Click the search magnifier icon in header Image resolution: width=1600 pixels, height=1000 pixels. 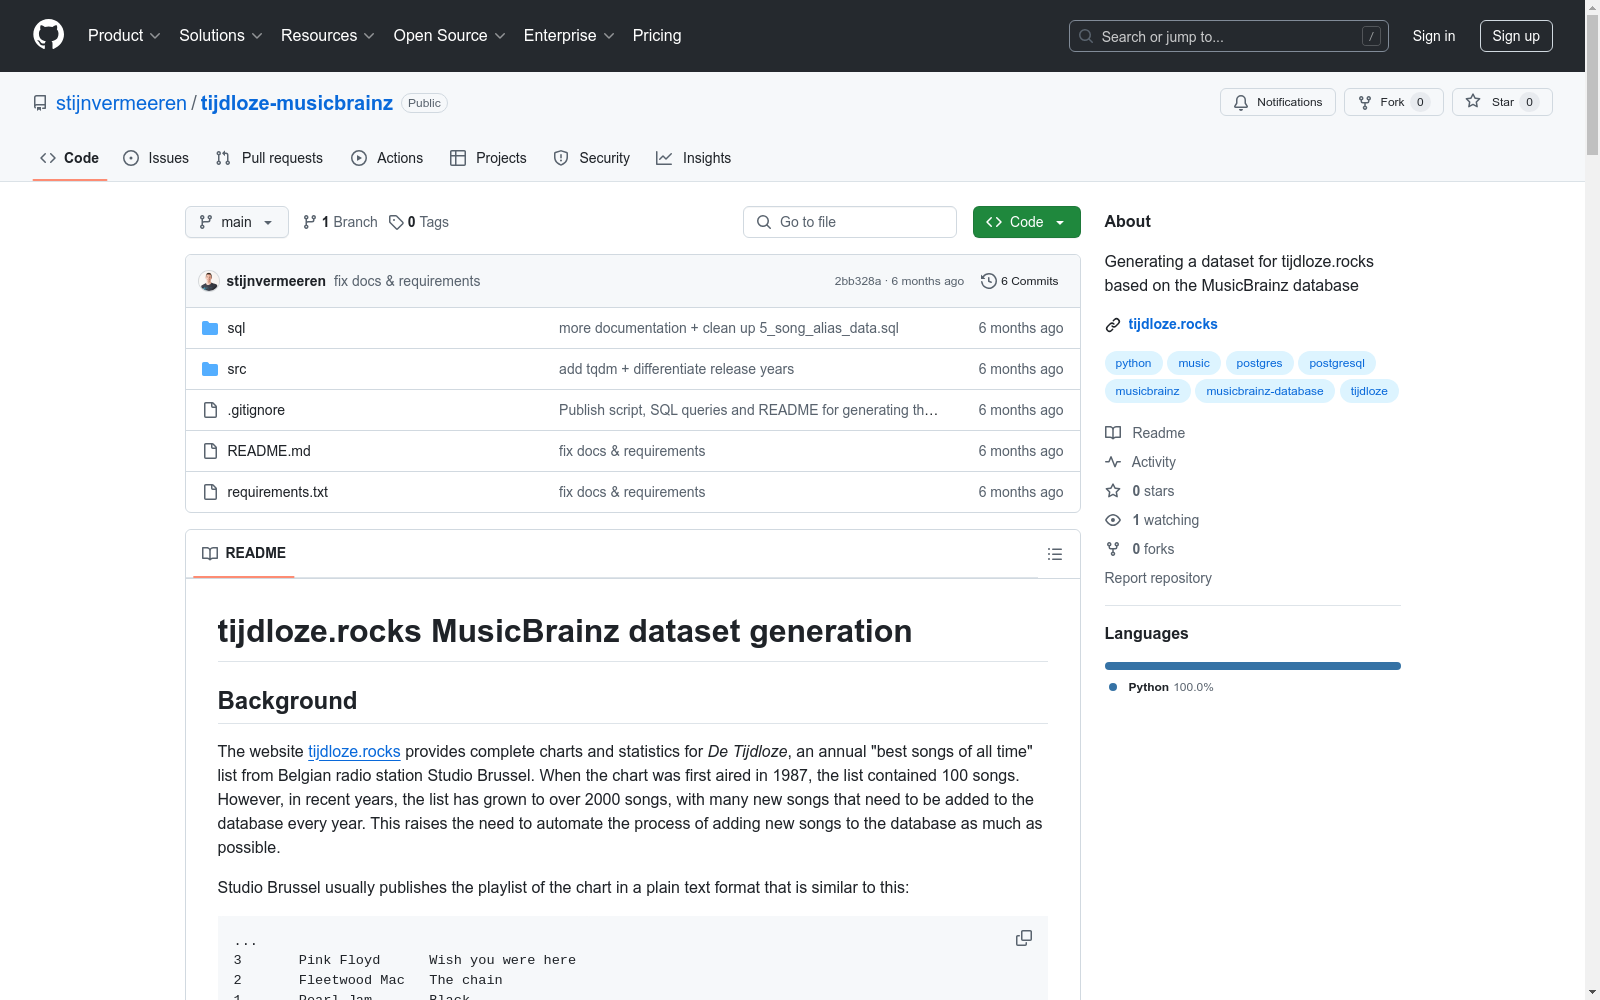pyautogui.click(x=1086, y=36)
